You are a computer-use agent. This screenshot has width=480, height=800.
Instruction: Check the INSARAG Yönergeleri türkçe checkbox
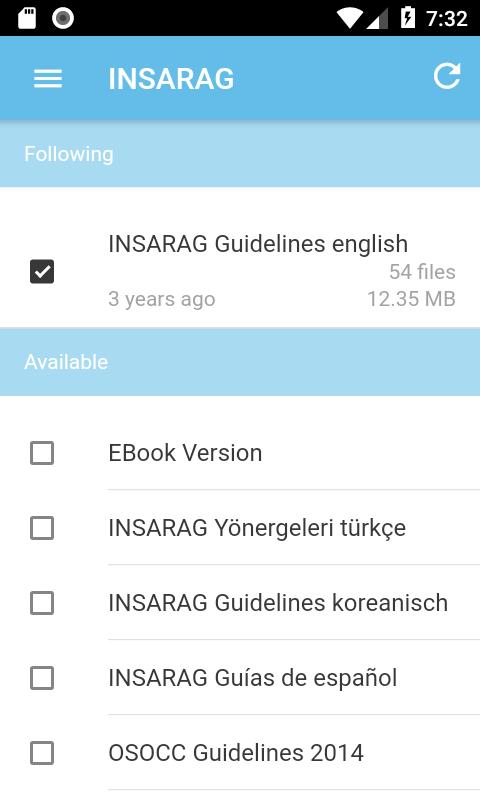[42, 528]
